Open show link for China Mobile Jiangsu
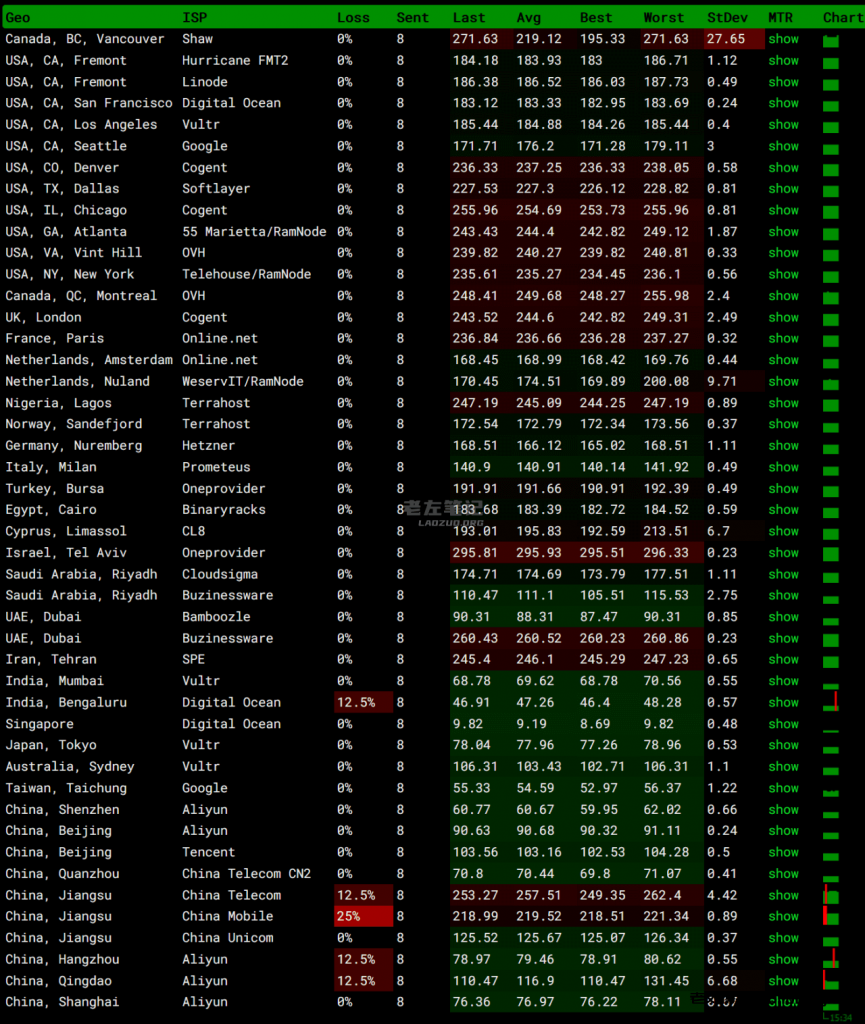The image size is (865, 1024). coord(783,916)
